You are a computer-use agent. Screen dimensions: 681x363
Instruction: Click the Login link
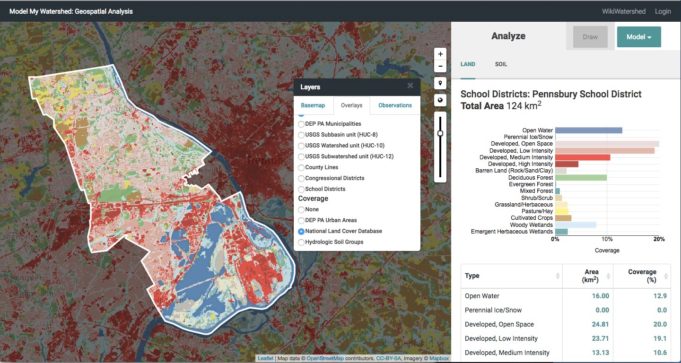(663, 12)
